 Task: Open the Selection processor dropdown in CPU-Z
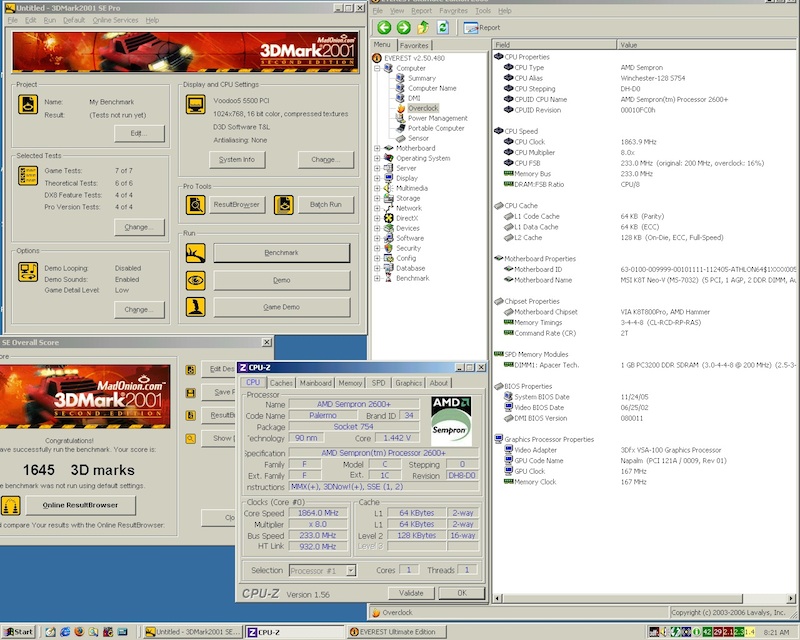(351, 571)
